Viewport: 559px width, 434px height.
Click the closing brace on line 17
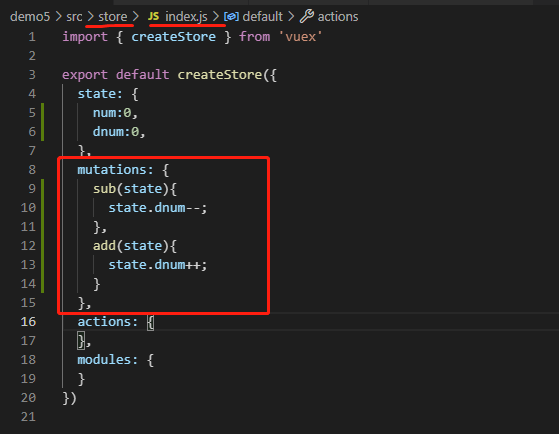[x=81, y=341]
